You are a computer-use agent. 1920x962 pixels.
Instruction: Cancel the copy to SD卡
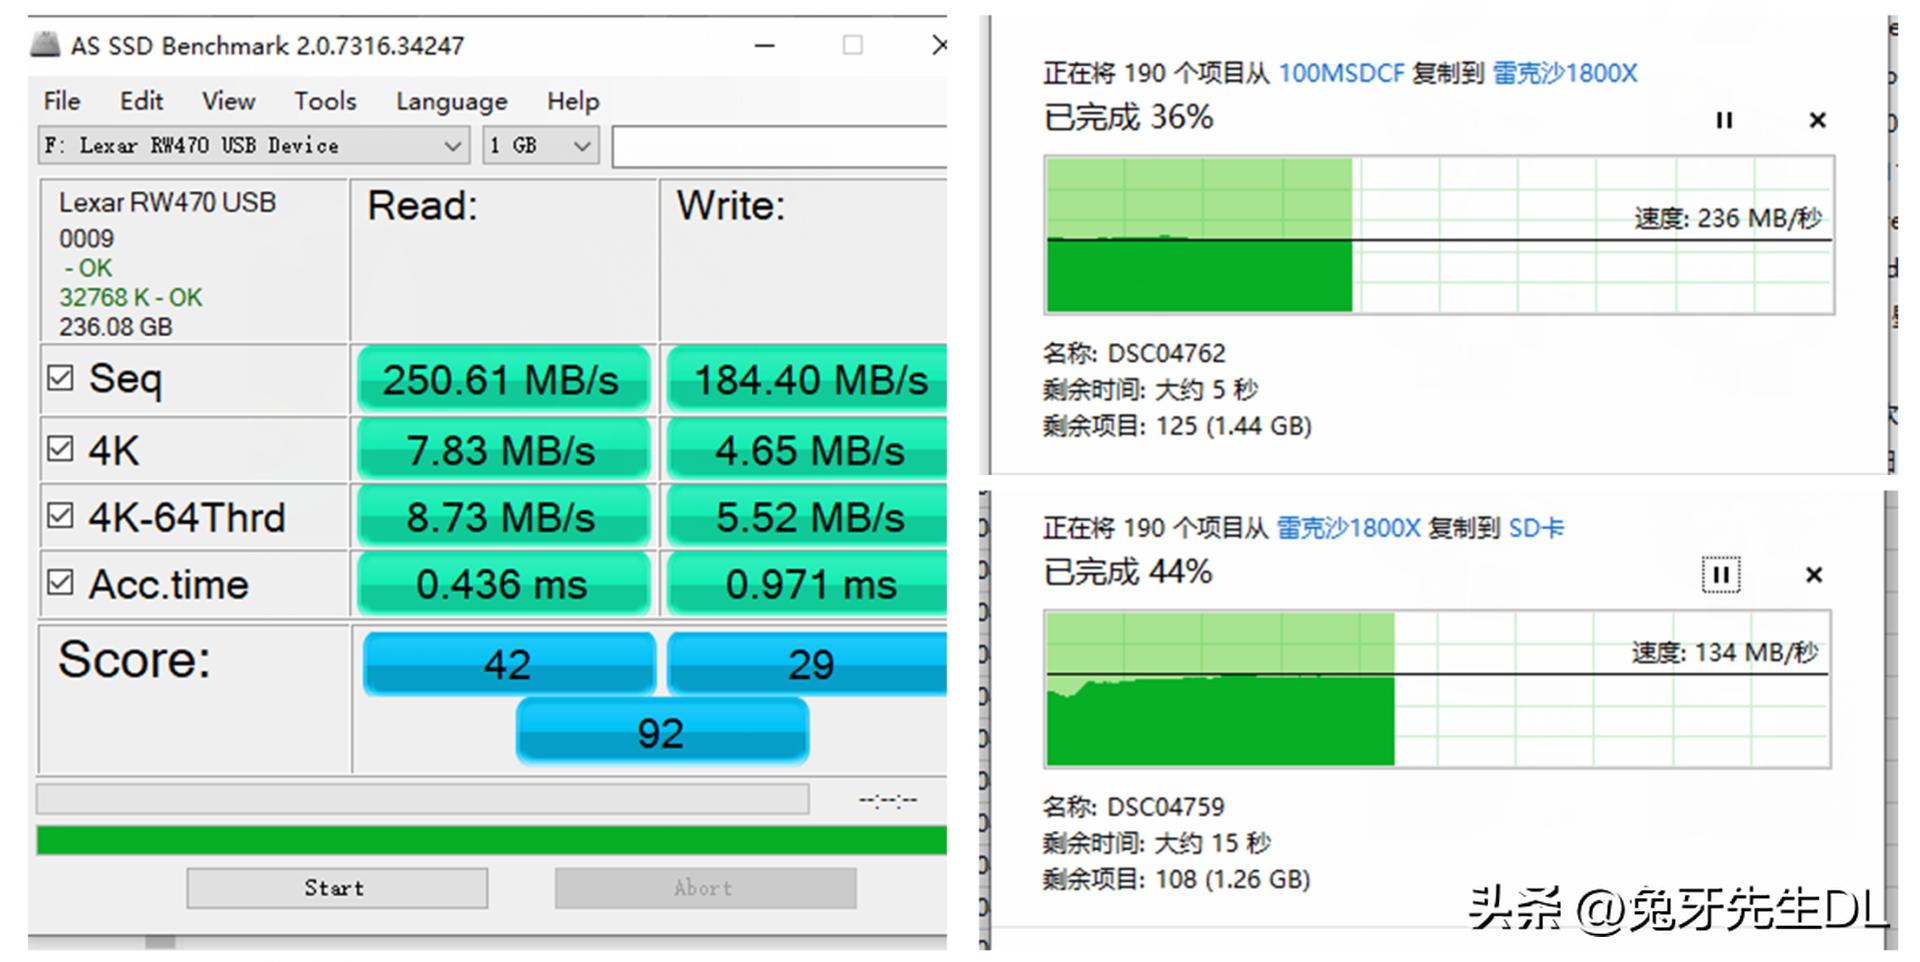(x=1813, y=575)
